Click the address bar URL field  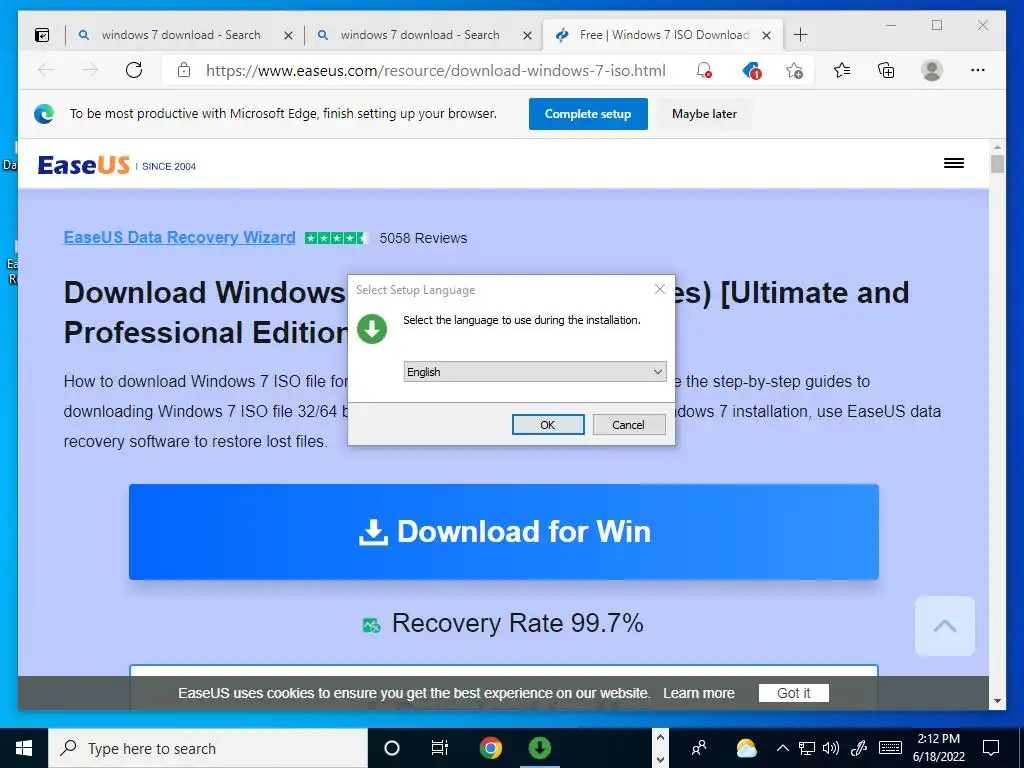click(436, 70)
